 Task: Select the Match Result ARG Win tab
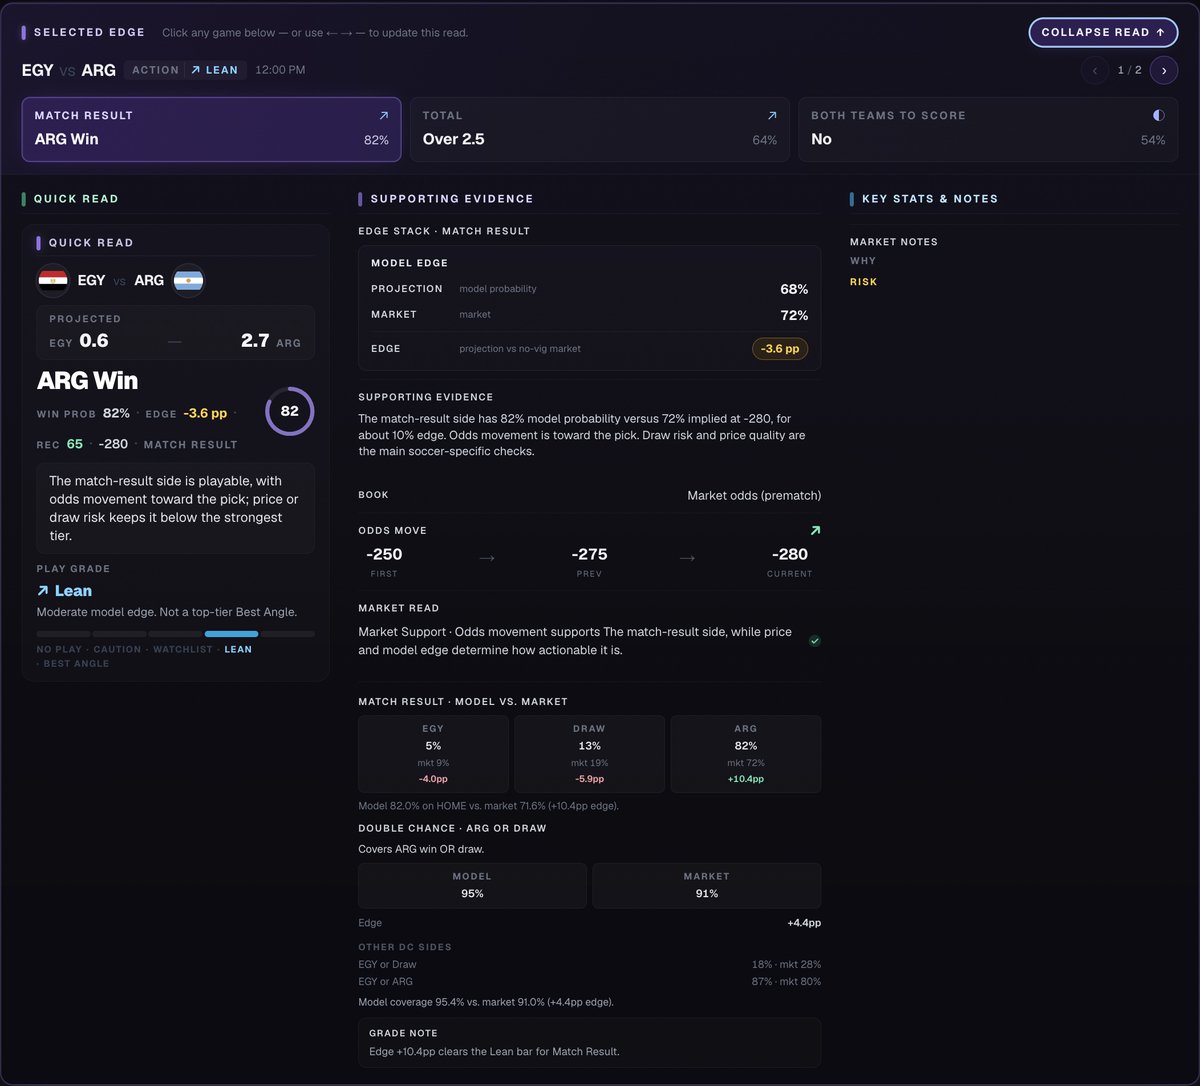click(211, 129)
